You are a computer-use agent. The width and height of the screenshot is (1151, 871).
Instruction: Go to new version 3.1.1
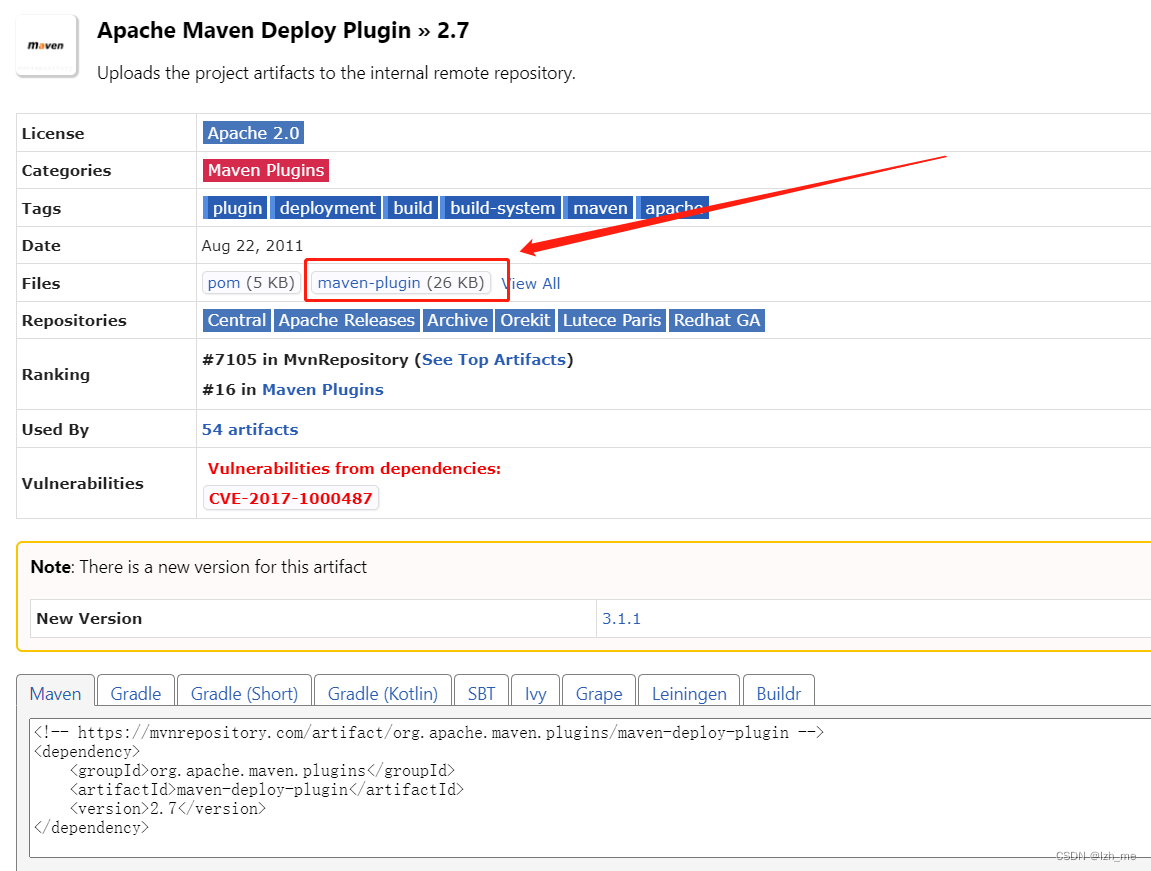click(621, 619)
